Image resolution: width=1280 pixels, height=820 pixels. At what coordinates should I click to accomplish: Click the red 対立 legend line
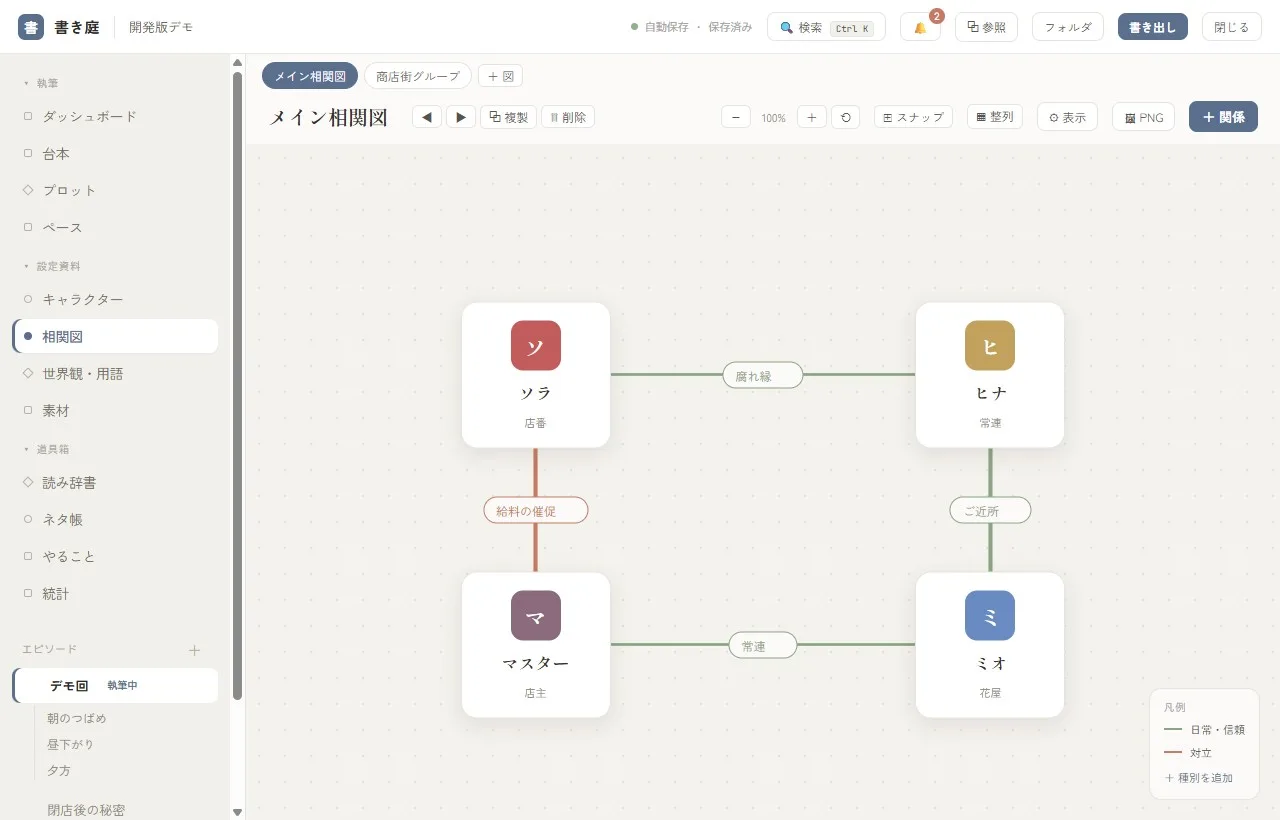pyautogui.click(x=1174, y=753)
